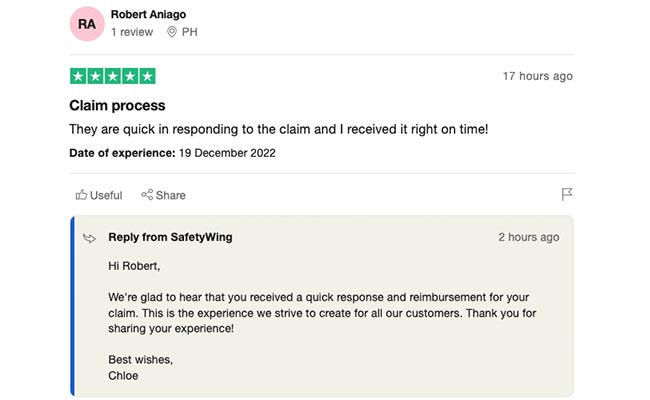
Task: Click the "Hi Robert," greeting text
Action: (x=134, y=266)
